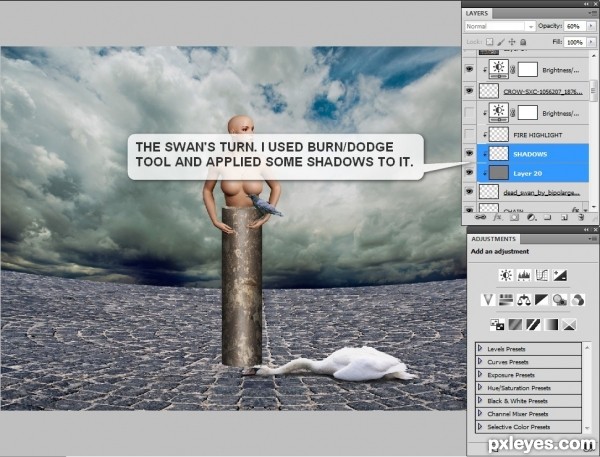Expand Exposure Presets
The width and height of the screenshot is (600, 457).
coord(480,374)
